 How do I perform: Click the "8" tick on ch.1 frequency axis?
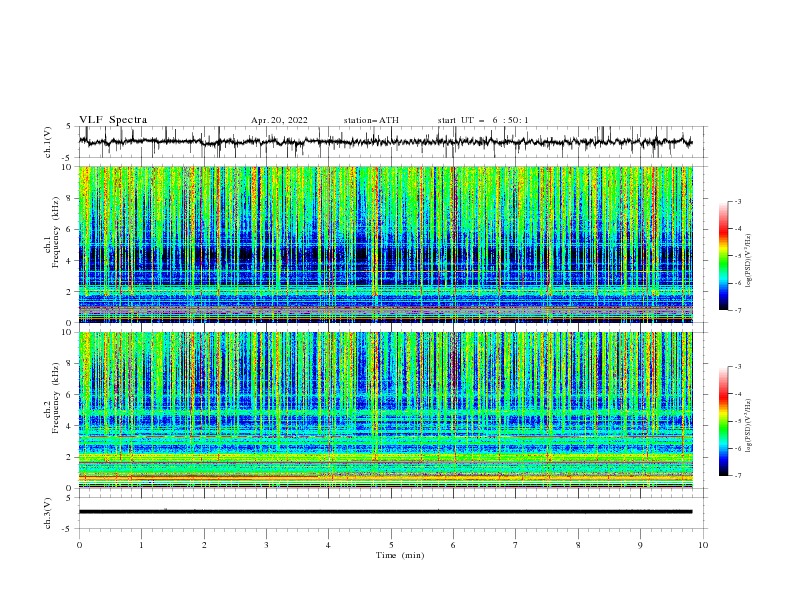[71, 198]
